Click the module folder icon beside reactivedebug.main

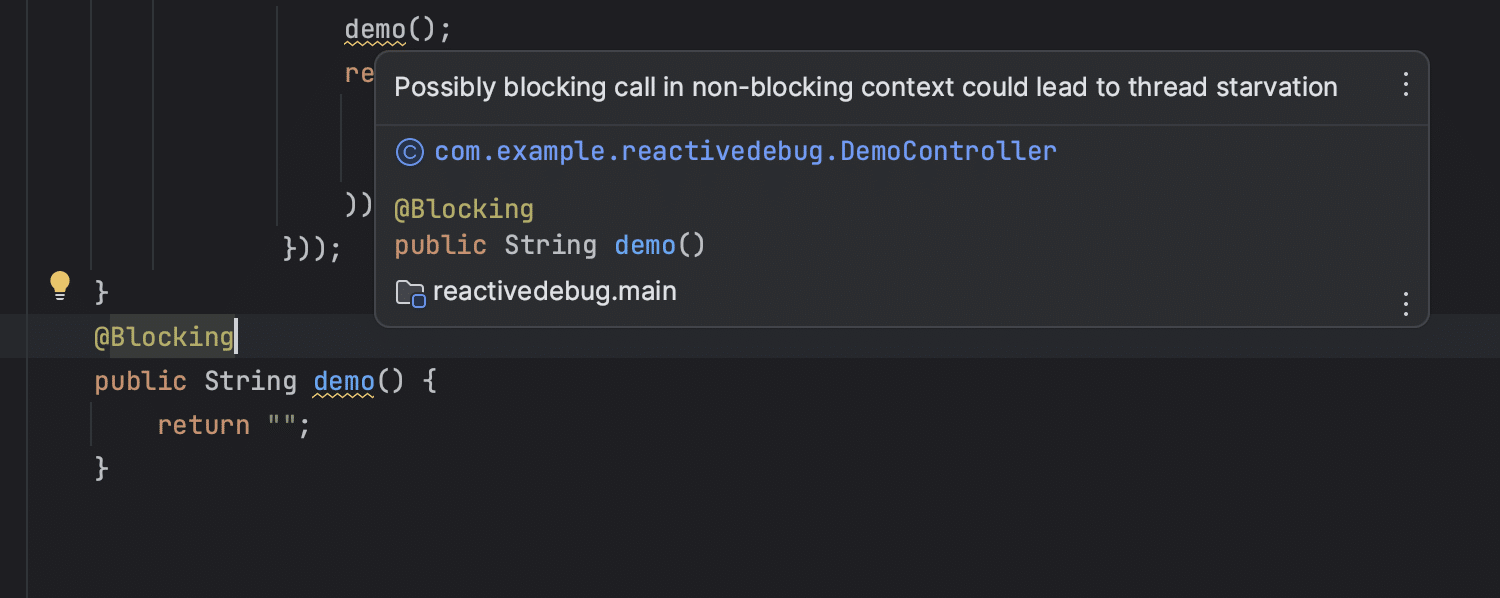point(410,292)
